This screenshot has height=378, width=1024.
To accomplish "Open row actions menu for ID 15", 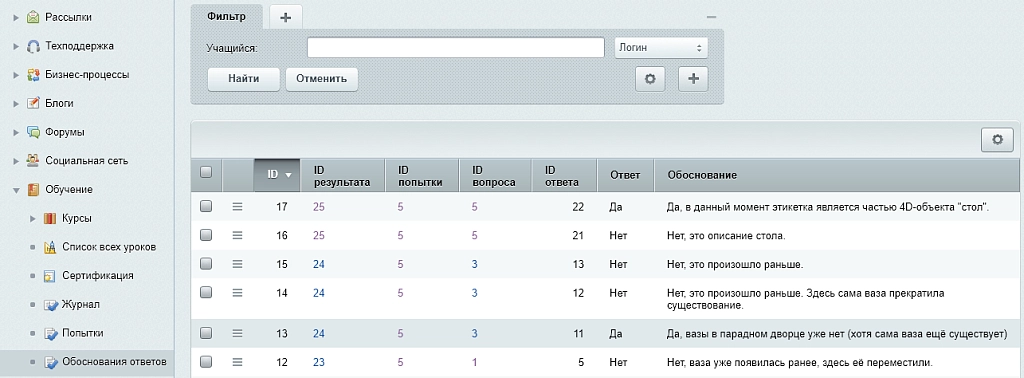I will coord(238,264).
